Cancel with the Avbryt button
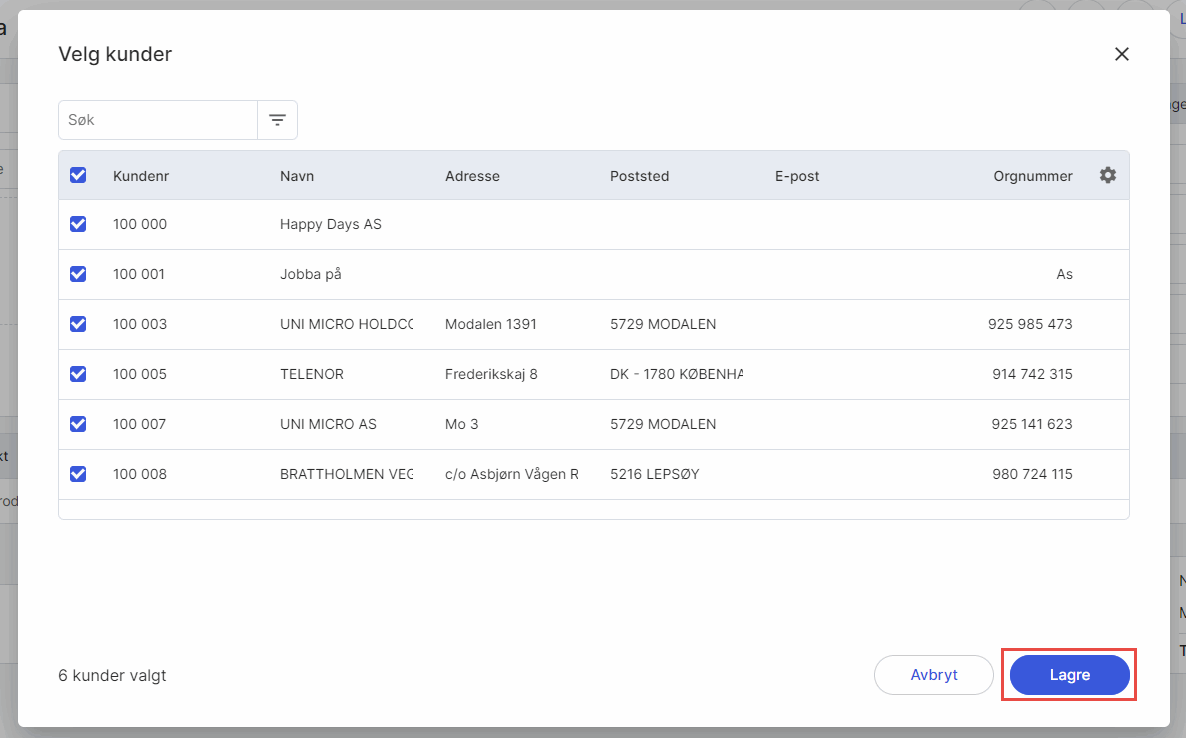This screenshot has height=738, width=1186. click(933, 675)
